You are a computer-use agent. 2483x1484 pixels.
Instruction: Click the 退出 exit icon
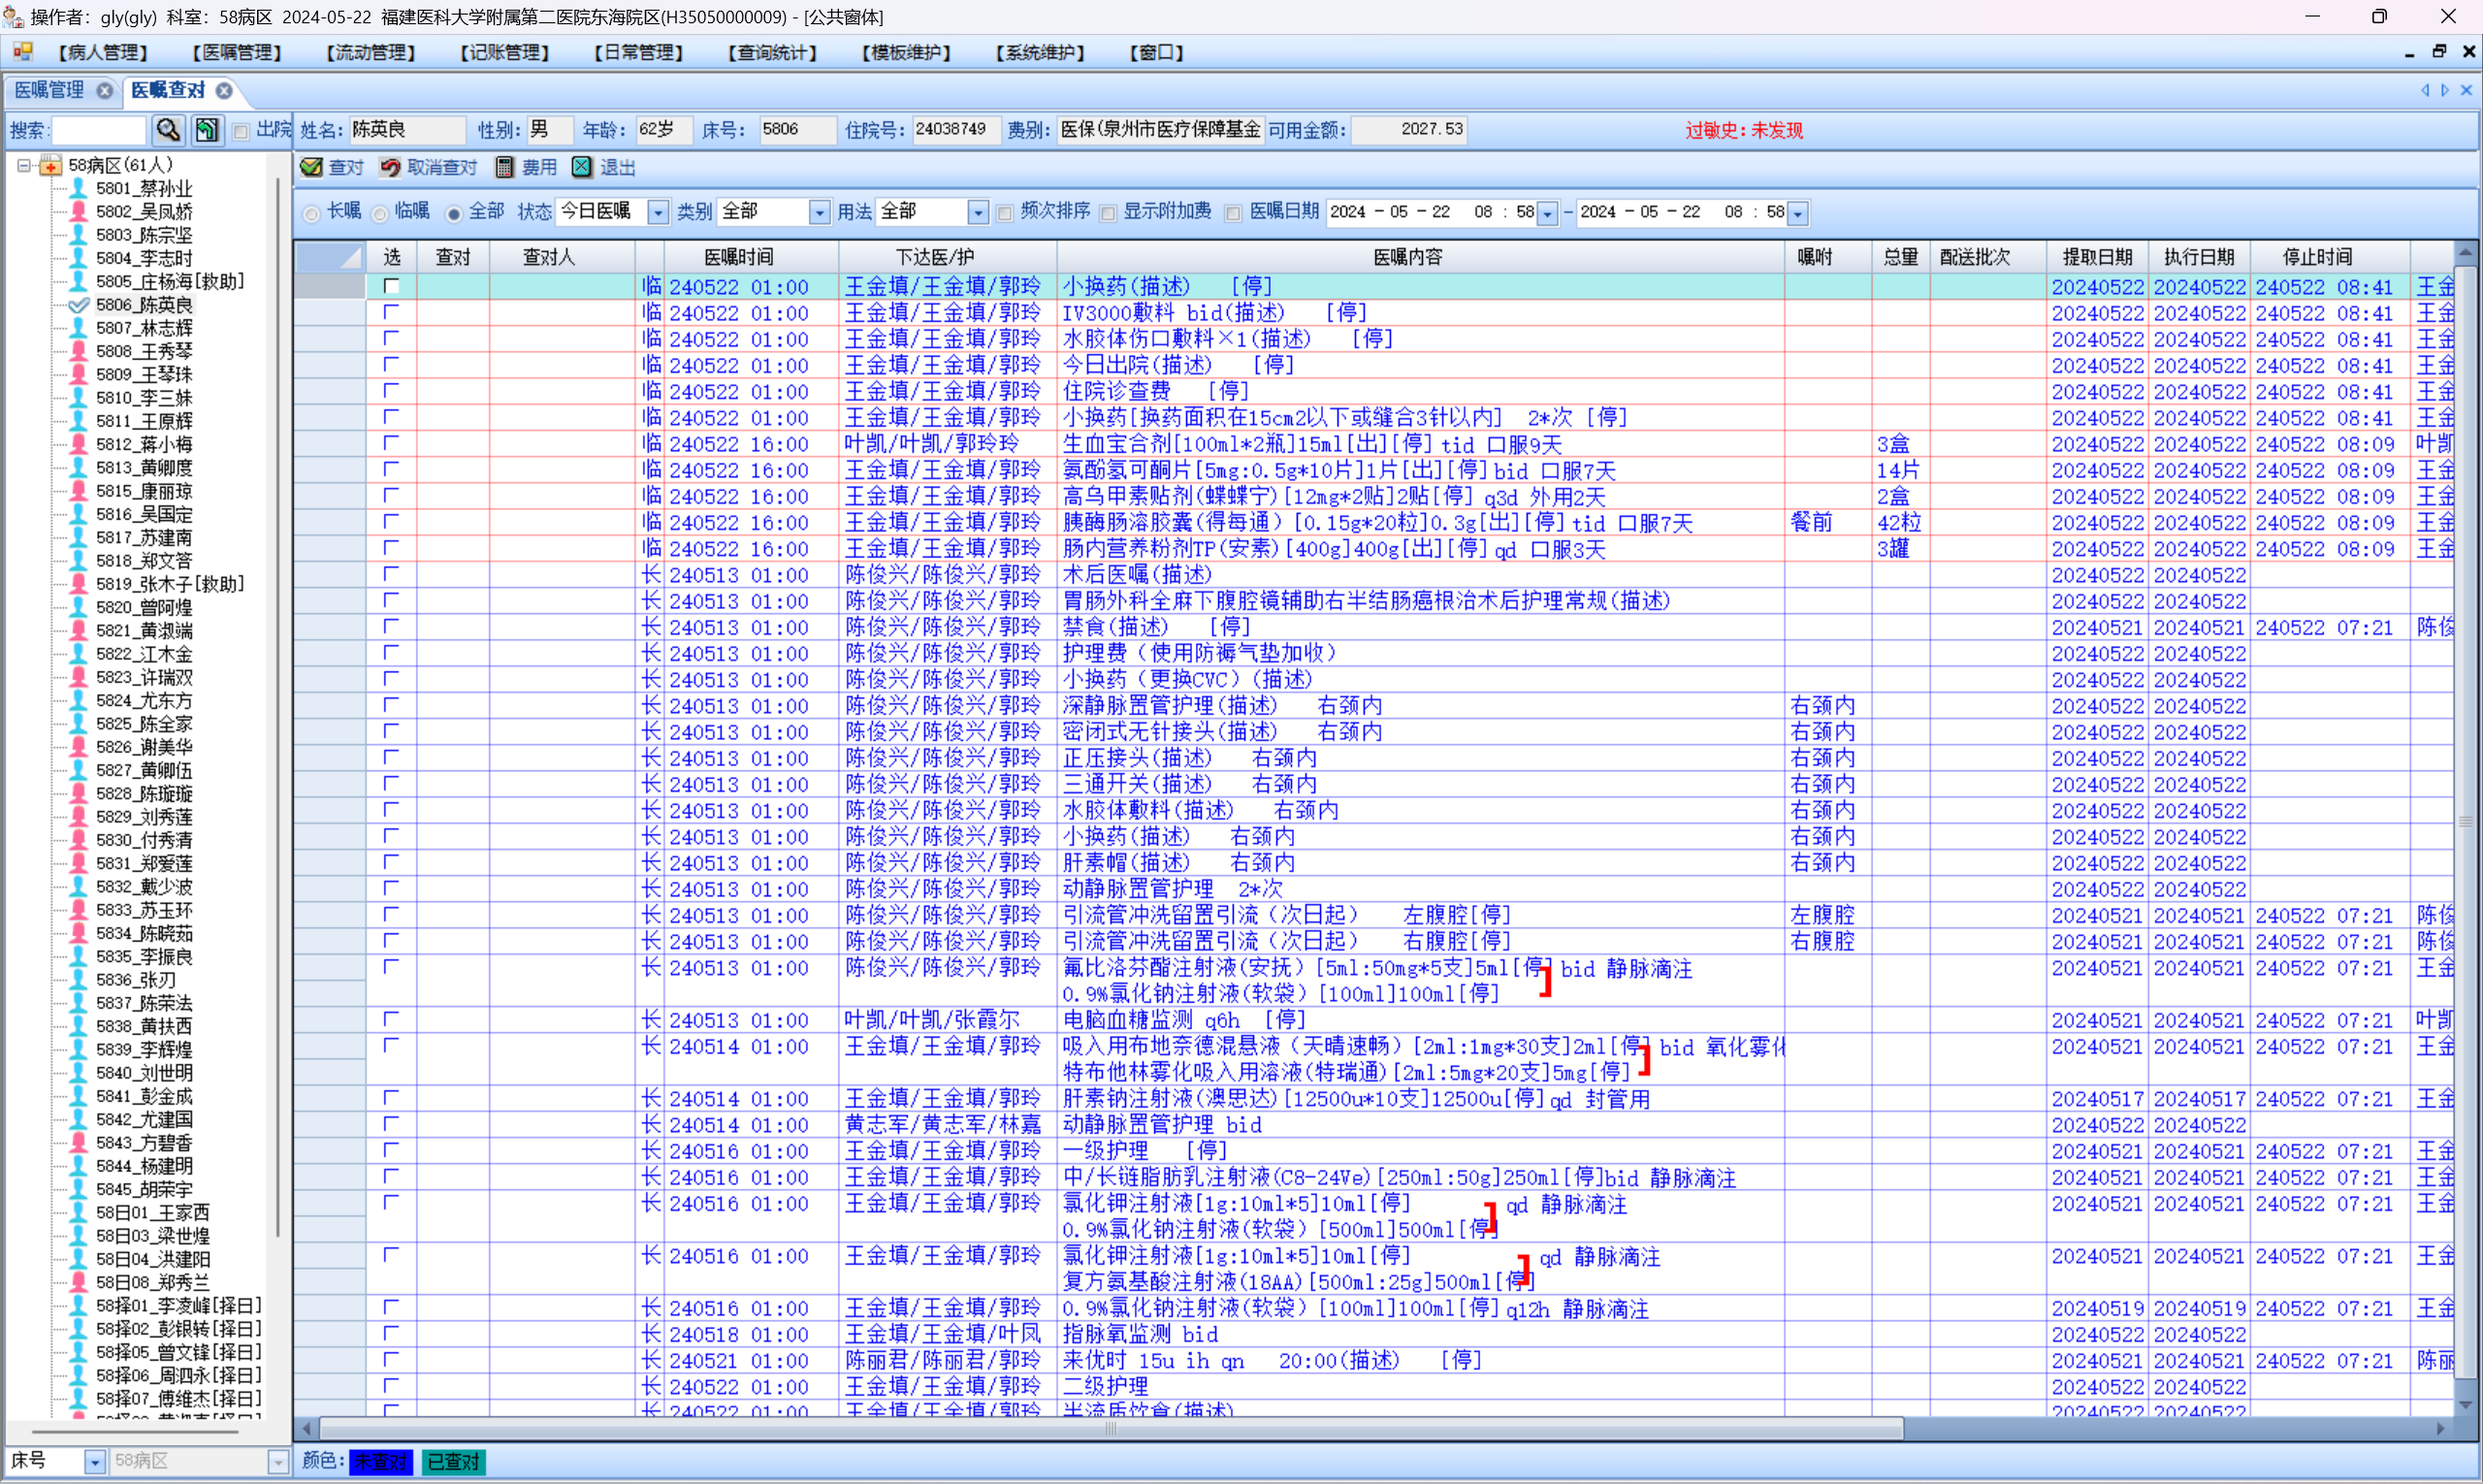point(582,167)
